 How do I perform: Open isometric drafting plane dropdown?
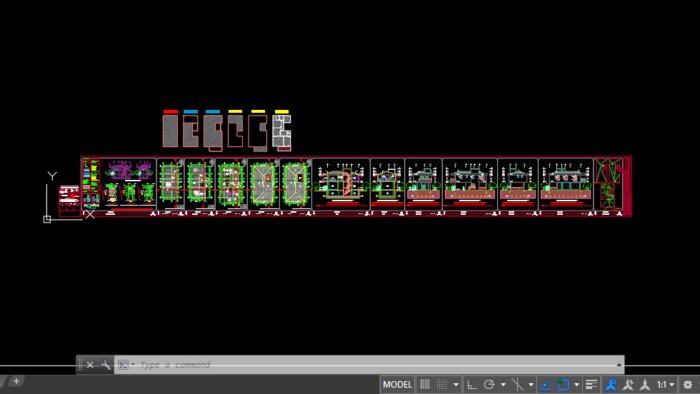pyautogui.click(x=531, y=385)
